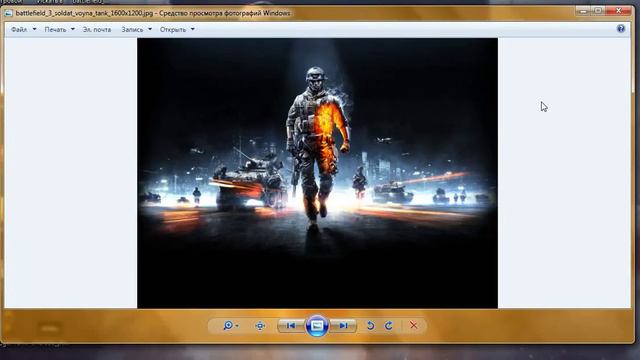
Task: Start the slide show
Action: pos(317,325)
